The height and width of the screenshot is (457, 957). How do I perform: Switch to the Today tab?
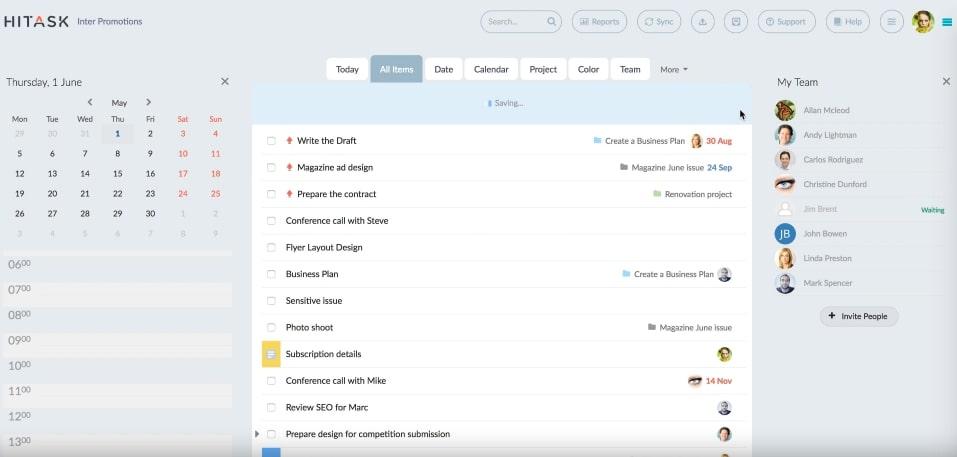pyautogui.click(x=347, y=70)
